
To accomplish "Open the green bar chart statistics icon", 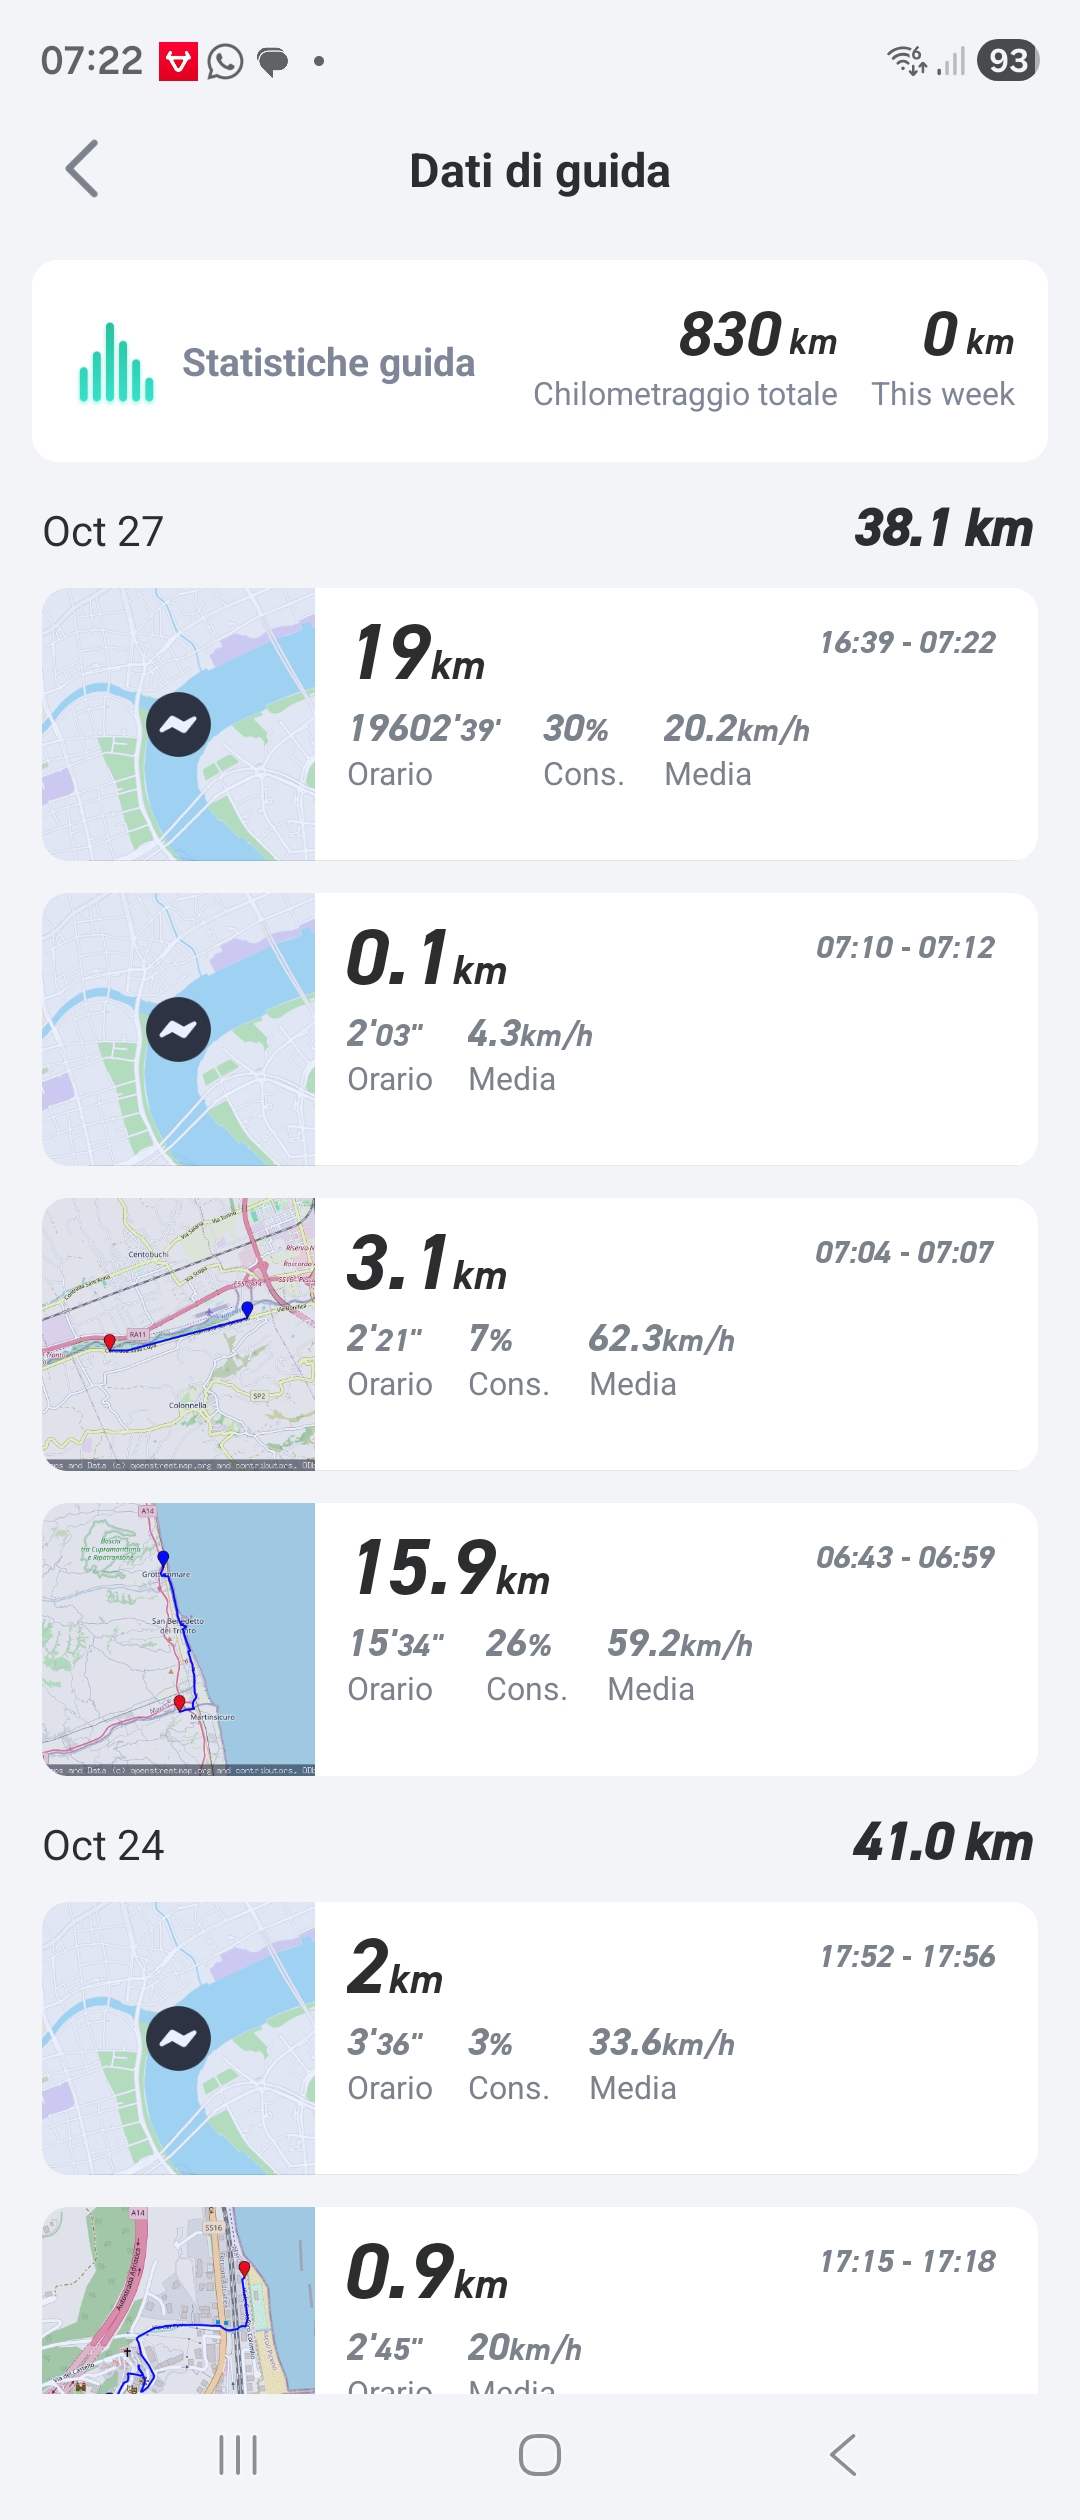I will pyautogui.click(x=117, y=363).
